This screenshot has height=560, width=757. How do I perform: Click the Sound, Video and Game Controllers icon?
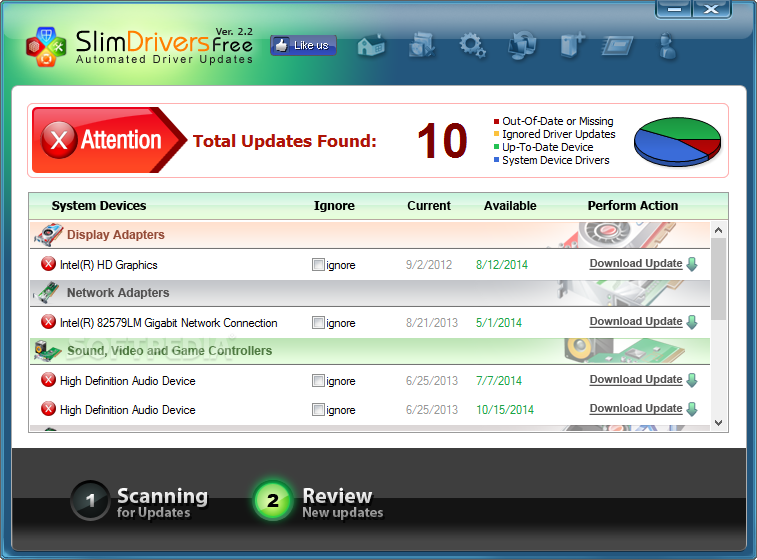pyautogui.click(x=47, y=350)
